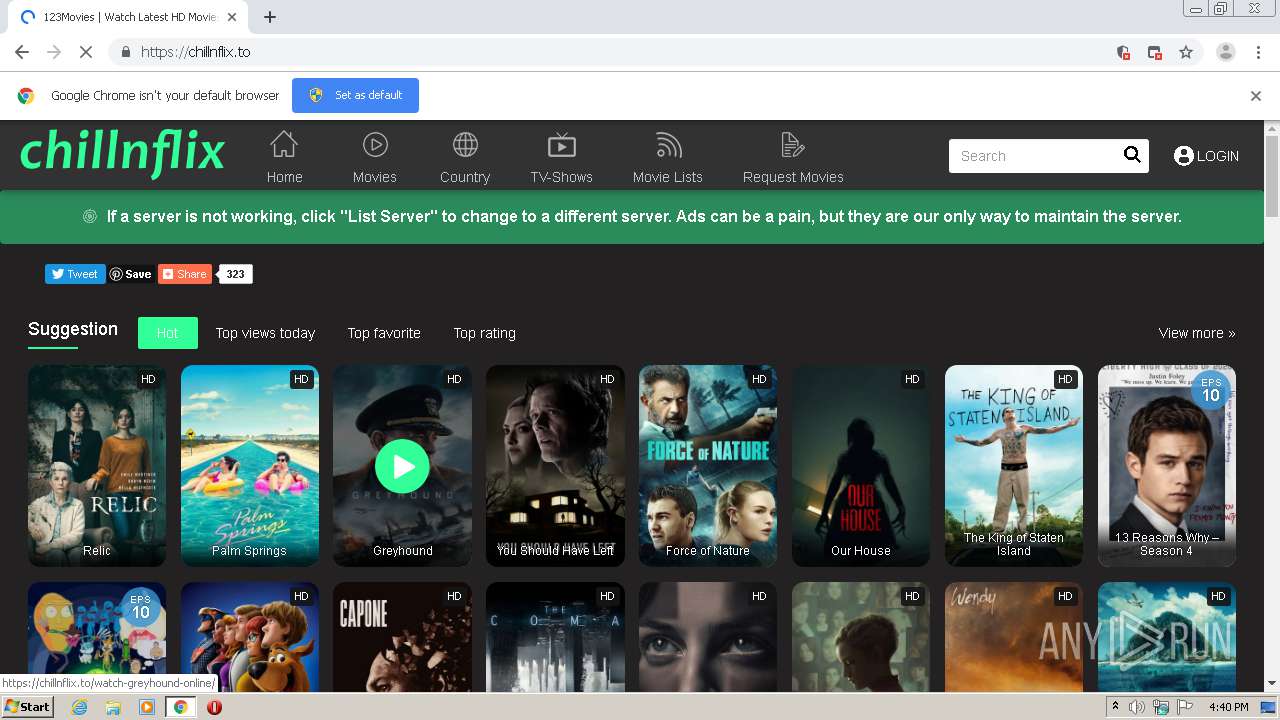Click the scrollbar down arrow

[1272, 684]
